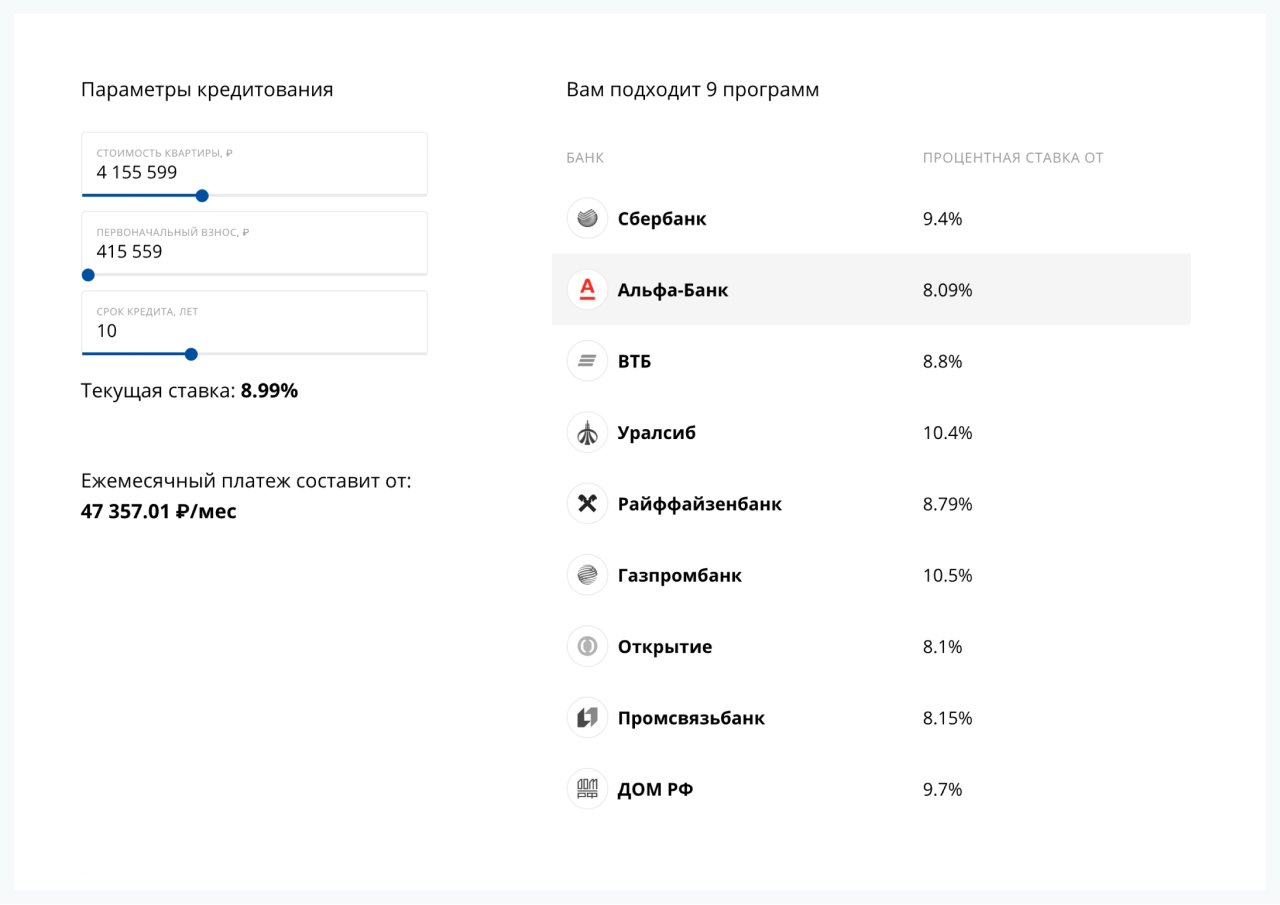Click the Открытие bank logo icon
1280x905 pixels.
click(587, 647)
